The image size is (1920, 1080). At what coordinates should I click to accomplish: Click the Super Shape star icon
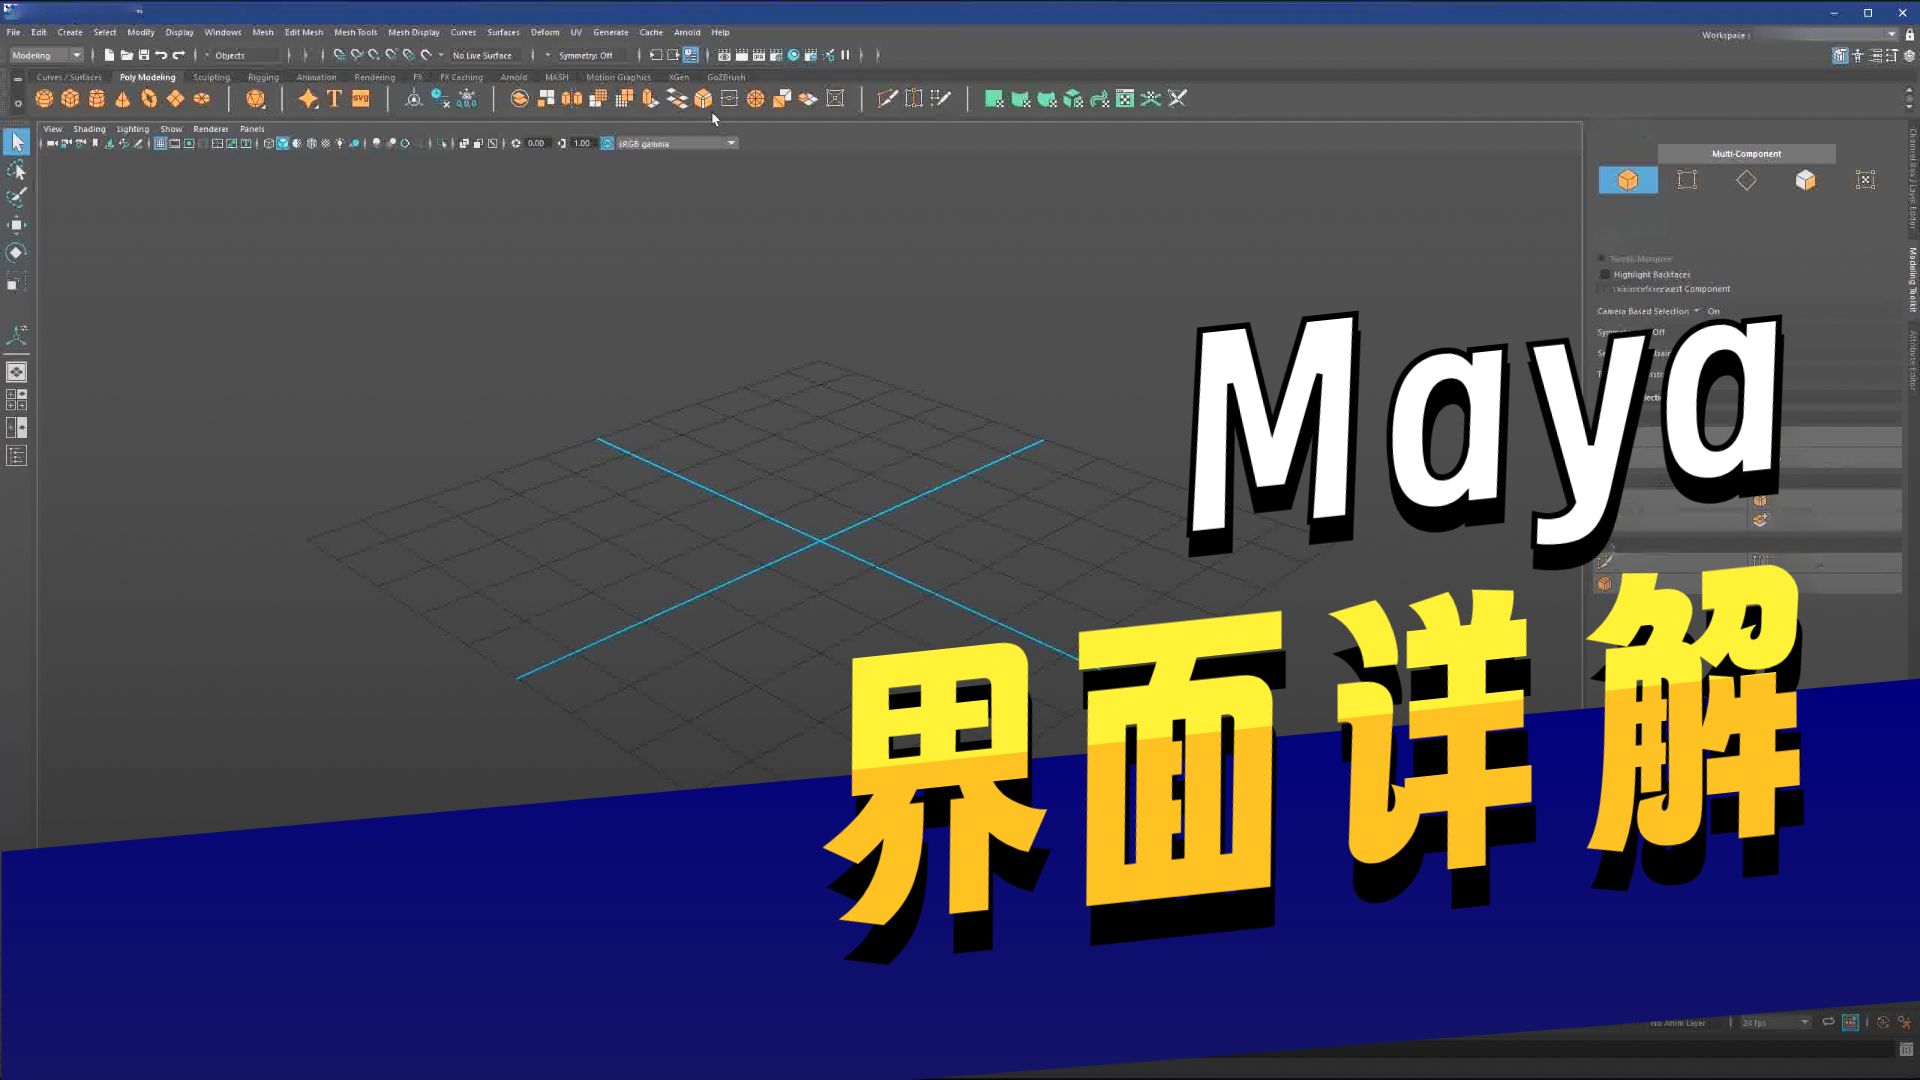(x=308, y=98)
